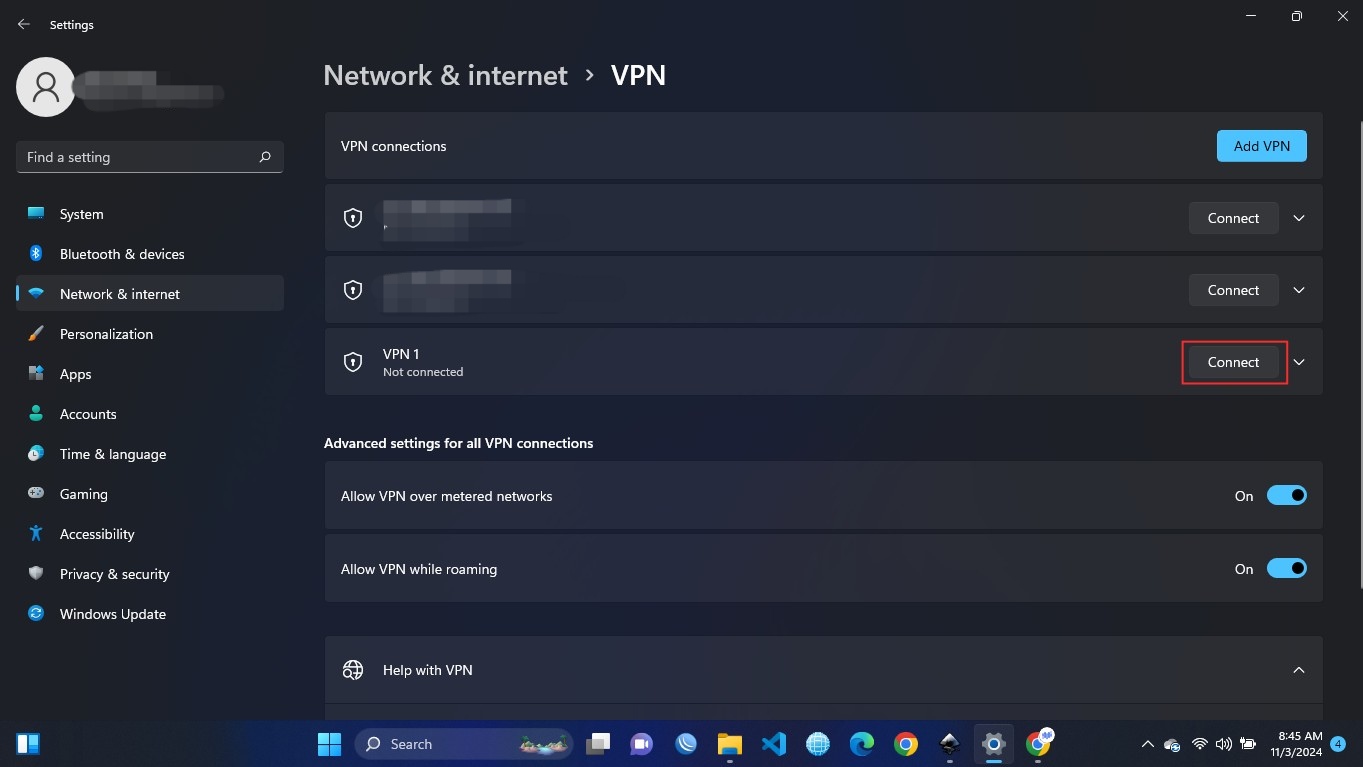Show hidden system tray icons
The height and width of the screenshot is (767, 1363).
coord(1147,744)
